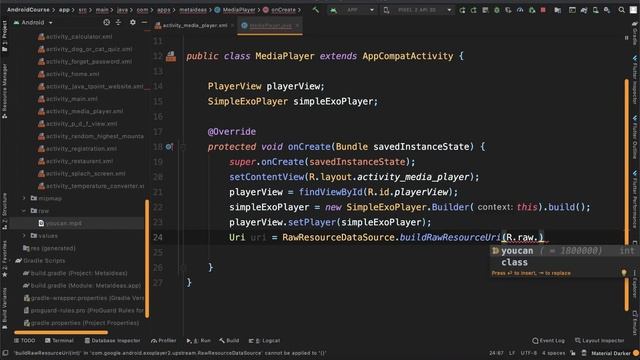Open the Database Inspector tool window
This screenshot has height=360, width=640.
tap(112, 340)
